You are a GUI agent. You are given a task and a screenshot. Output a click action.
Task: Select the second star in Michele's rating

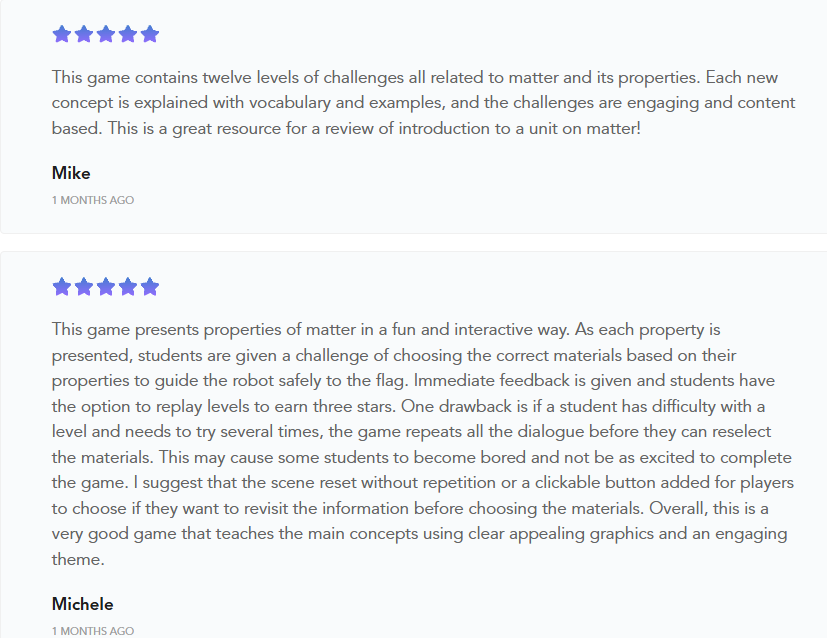point(83,287)
